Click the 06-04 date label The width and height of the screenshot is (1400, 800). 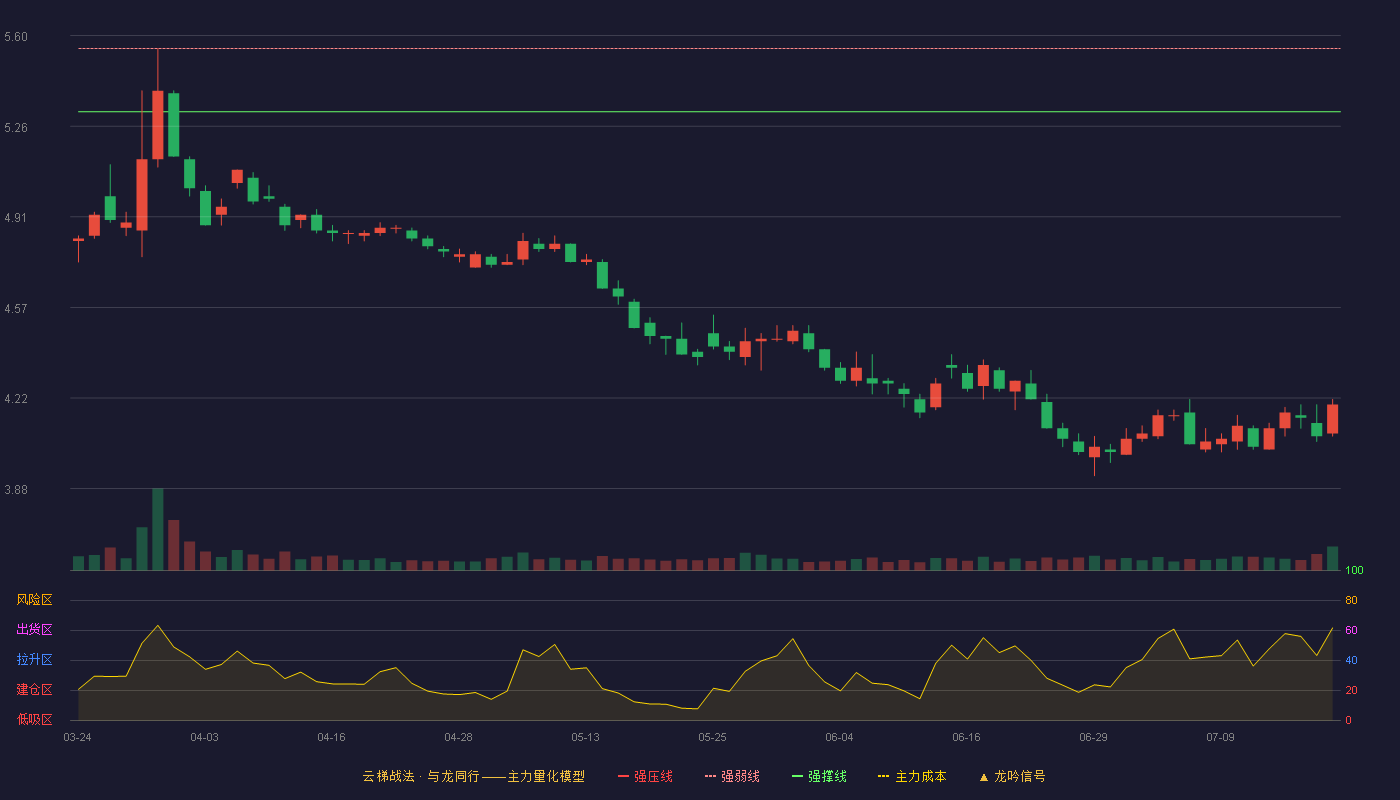pyautogui.click(x=840, y=737)
